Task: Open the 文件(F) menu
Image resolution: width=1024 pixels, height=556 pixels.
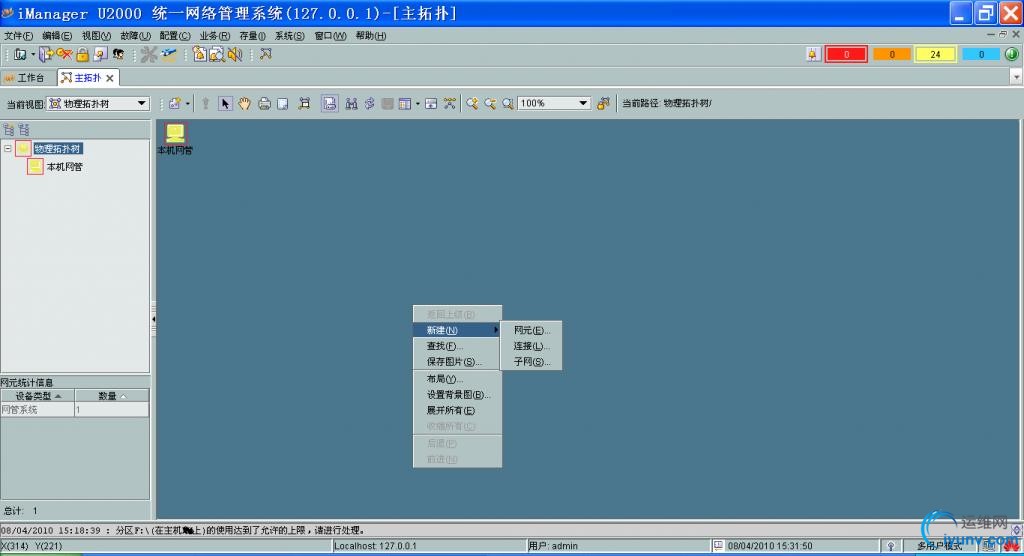Action: [x=18, y=36]
